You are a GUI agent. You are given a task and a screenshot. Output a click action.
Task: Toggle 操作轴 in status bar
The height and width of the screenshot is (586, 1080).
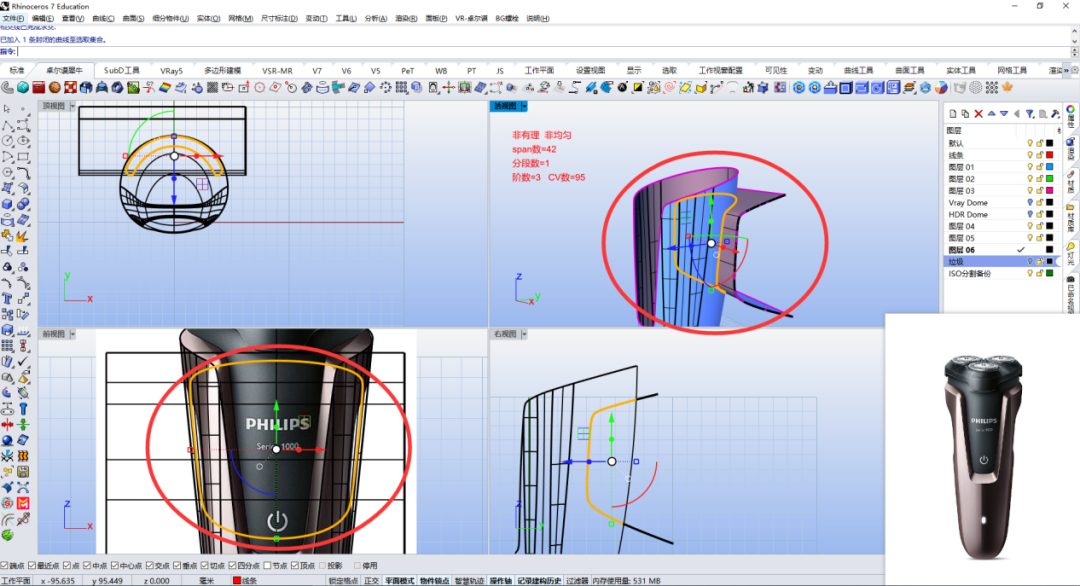(501, 581)
